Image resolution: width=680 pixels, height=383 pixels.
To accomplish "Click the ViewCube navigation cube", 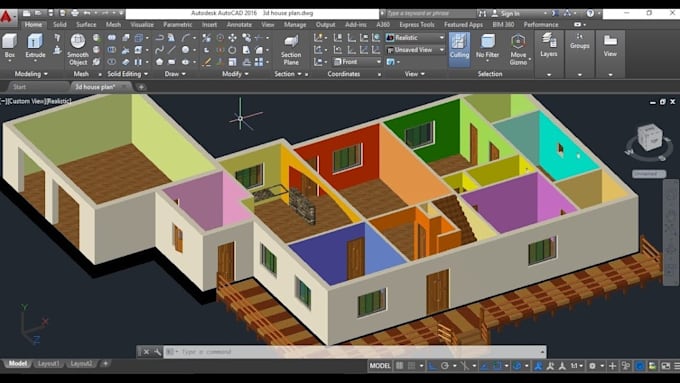I will [650, 137].
